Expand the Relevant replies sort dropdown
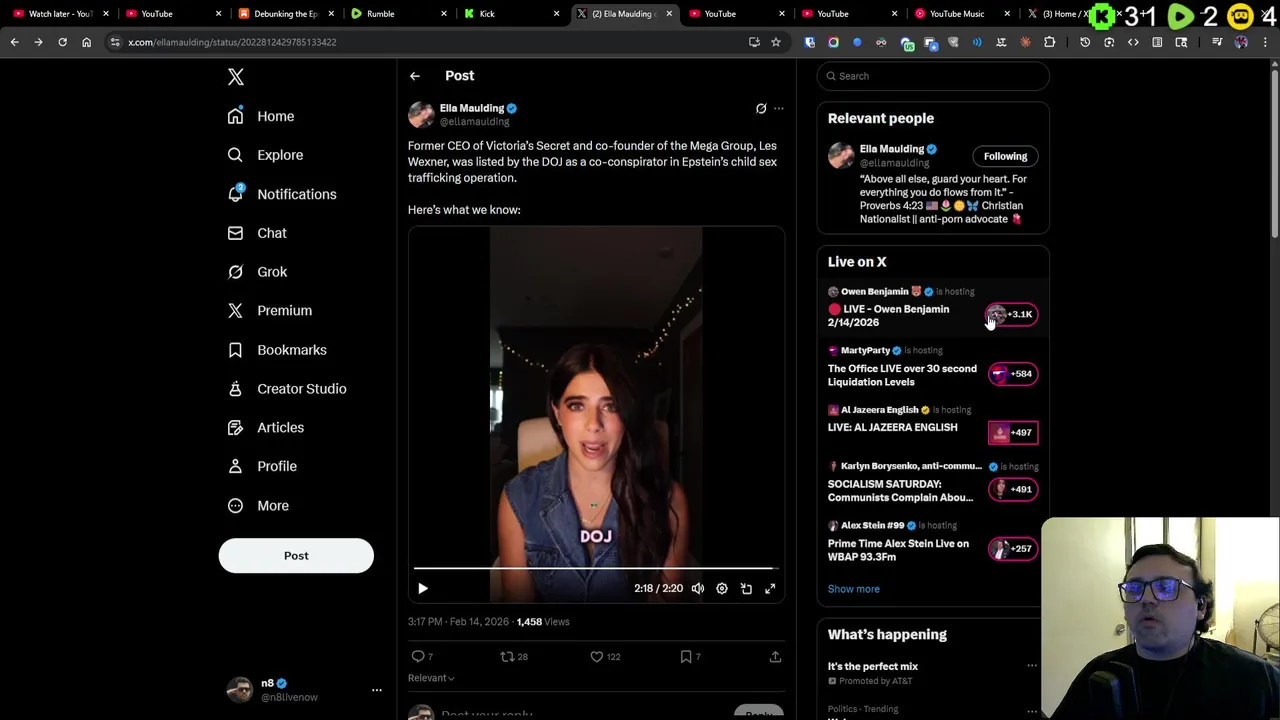The height and width of the screenshot is (720, 1280). pyautogui.click(x=431, y=678)
